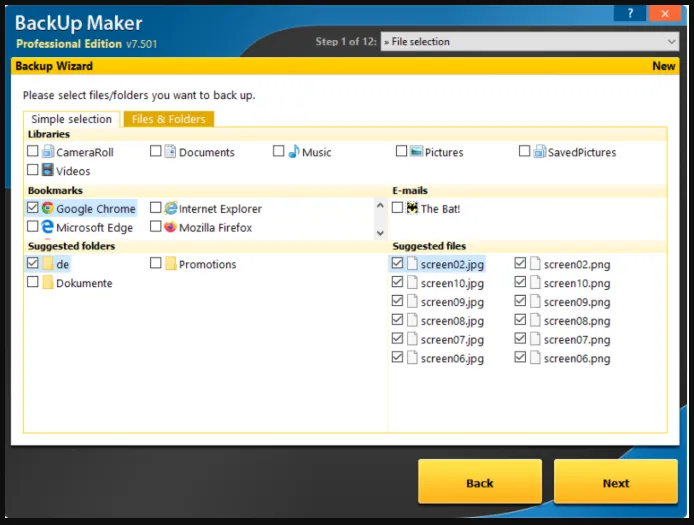The height and width of the screenshot is (525, 694).
Task: Click Bookmarks list scroll up arrow
Action: 380,205
